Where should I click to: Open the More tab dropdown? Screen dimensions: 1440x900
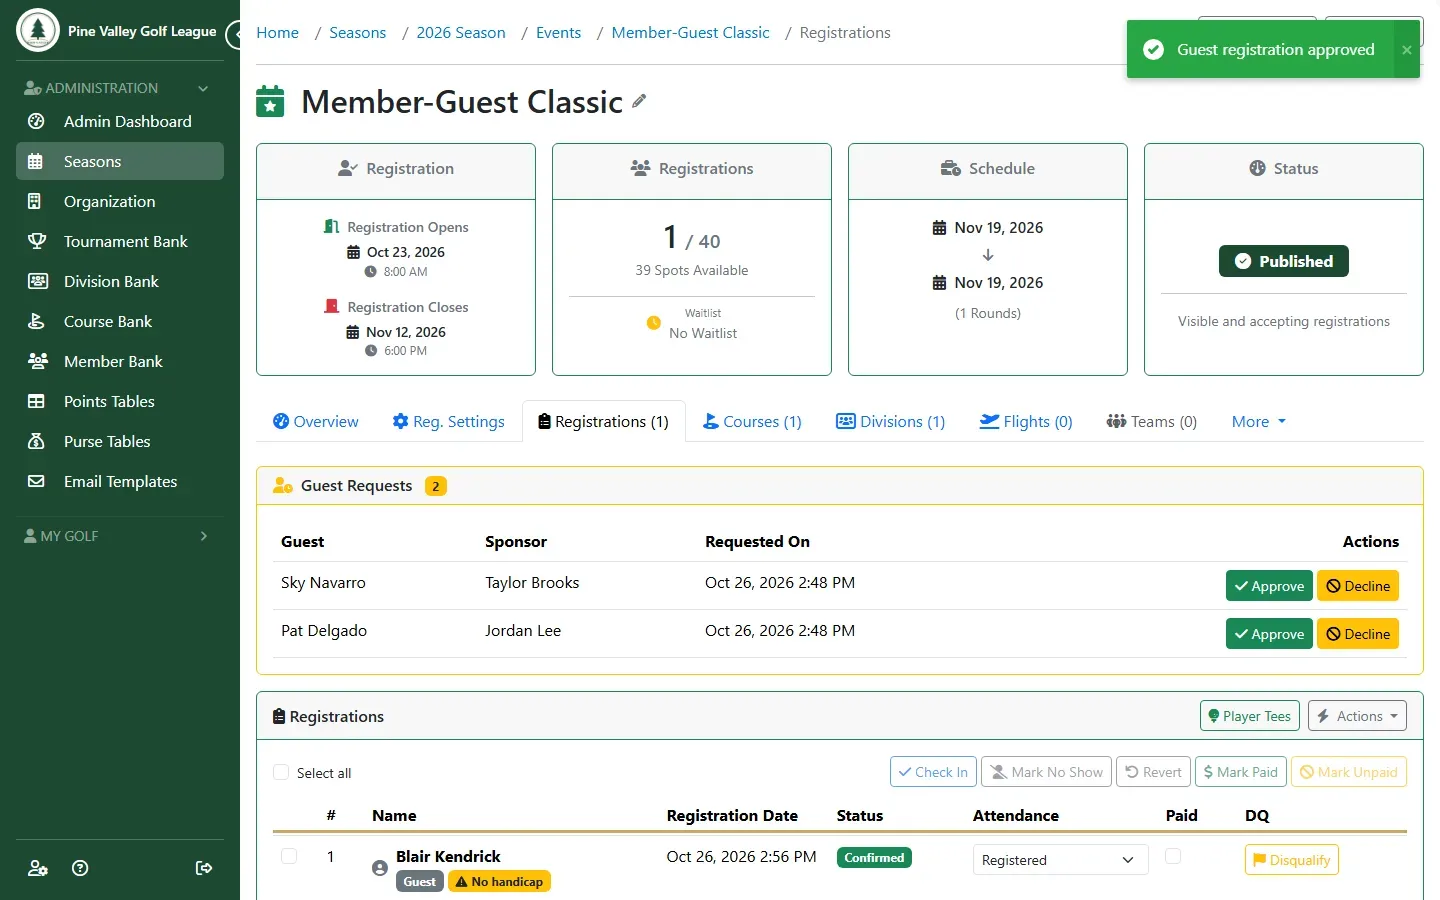click(x=1258, y=421)
